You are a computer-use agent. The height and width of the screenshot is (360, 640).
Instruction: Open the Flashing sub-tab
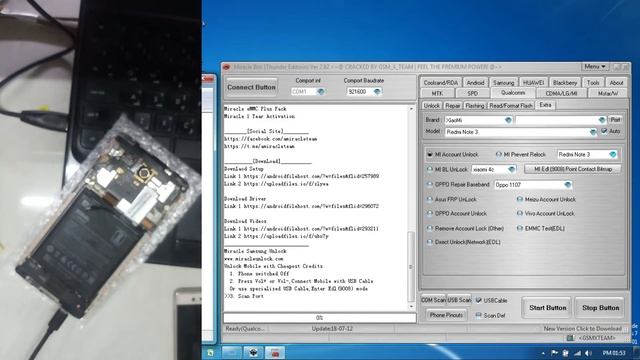pyautogui.click(x=475, y=106)
